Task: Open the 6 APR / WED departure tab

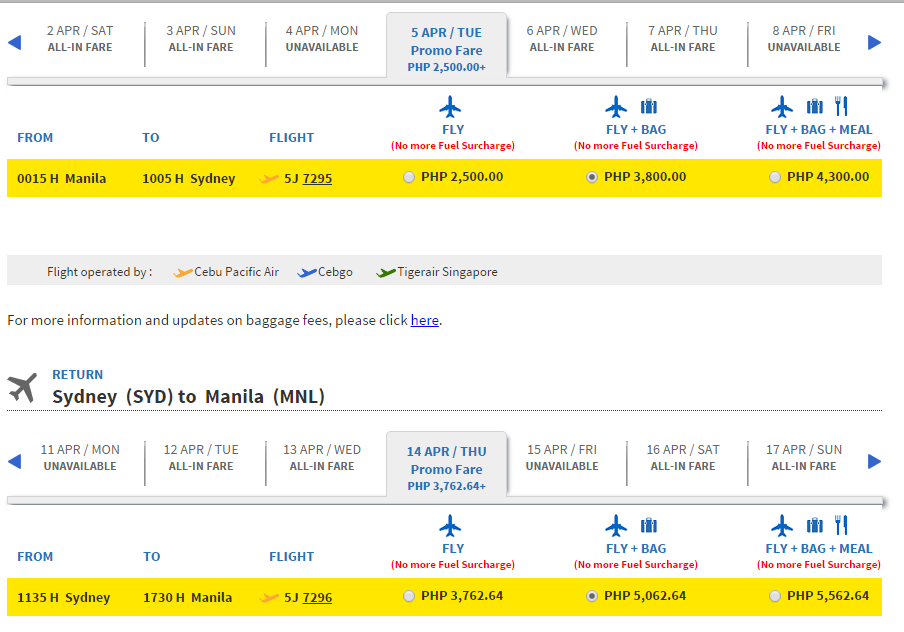Action: click(562, 39)
